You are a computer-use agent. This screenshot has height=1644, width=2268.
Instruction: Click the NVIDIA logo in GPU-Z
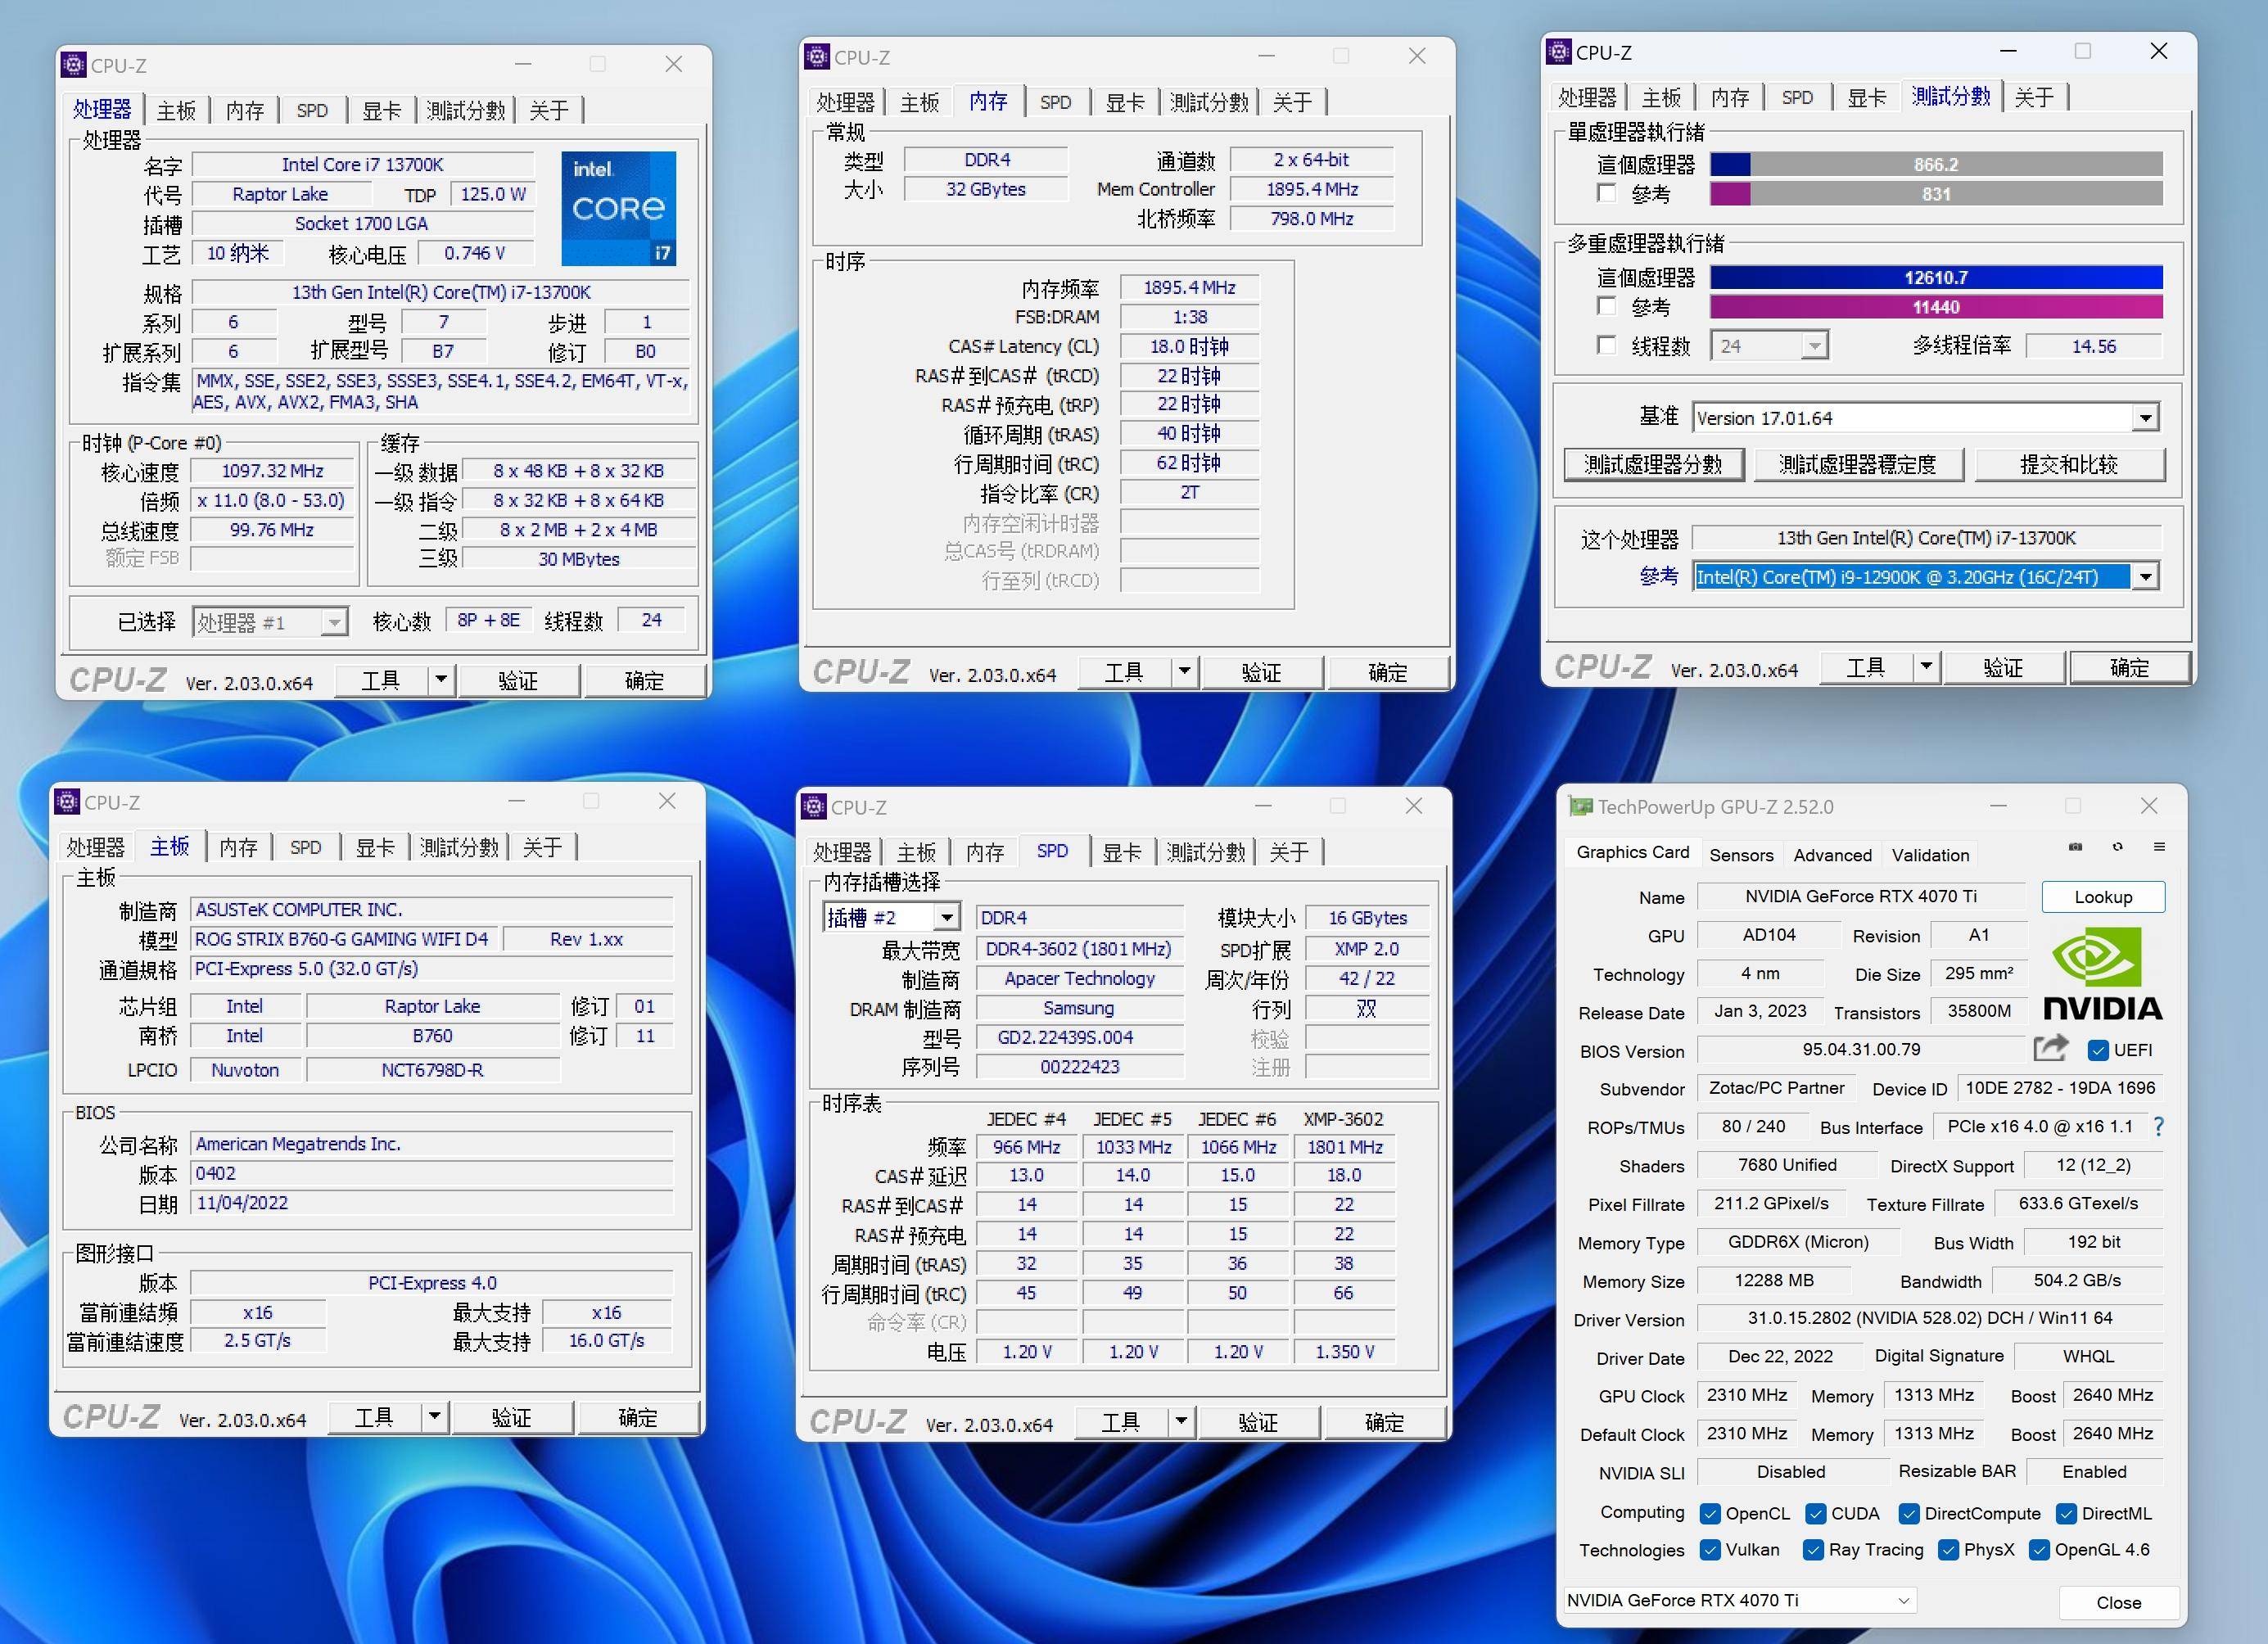pos(2102,973)
